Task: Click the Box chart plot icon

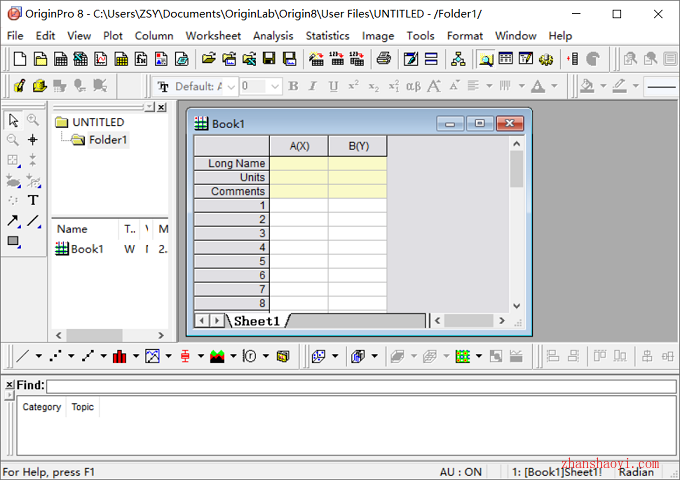Action: (x=185, y=356)
